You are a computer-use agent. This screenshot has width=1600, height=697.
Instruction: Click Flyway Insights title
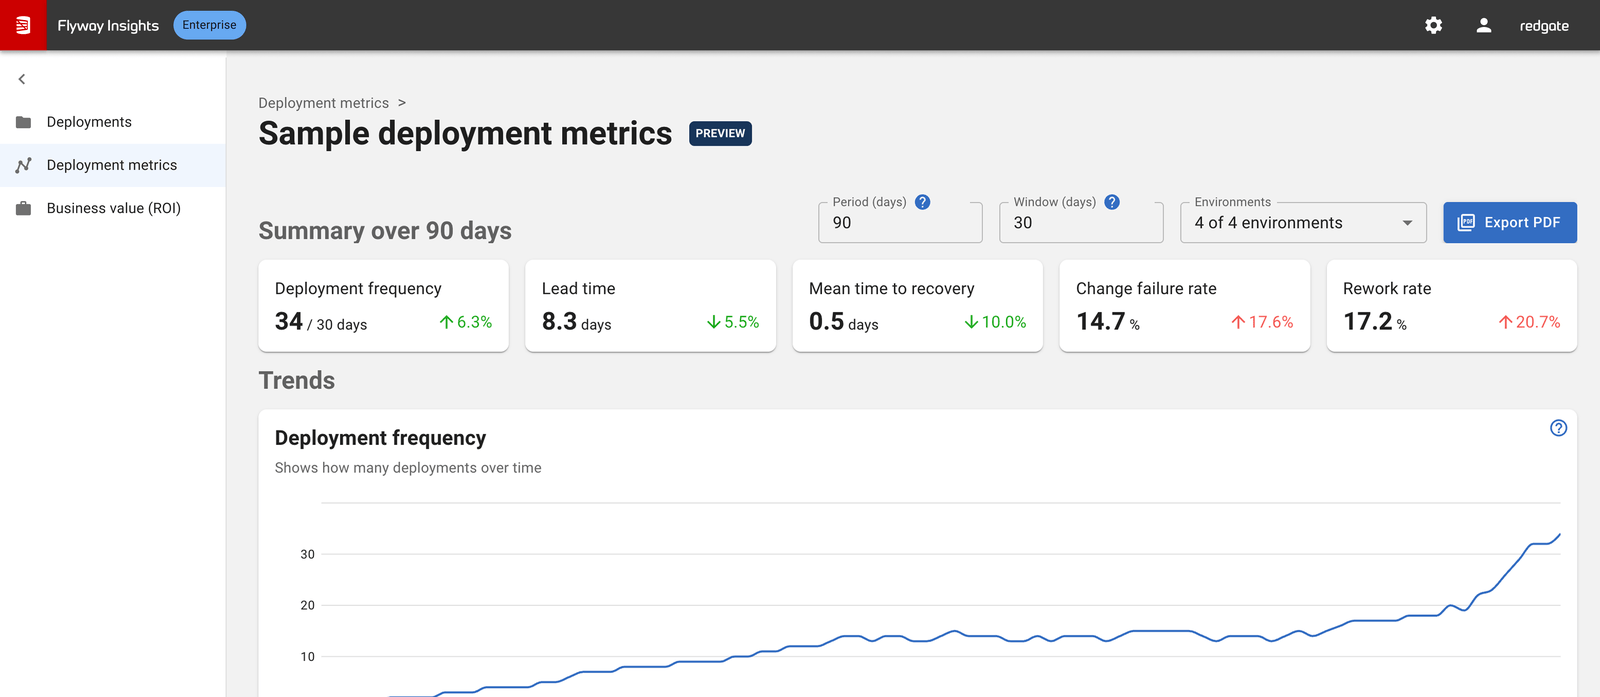click(108, 25)
